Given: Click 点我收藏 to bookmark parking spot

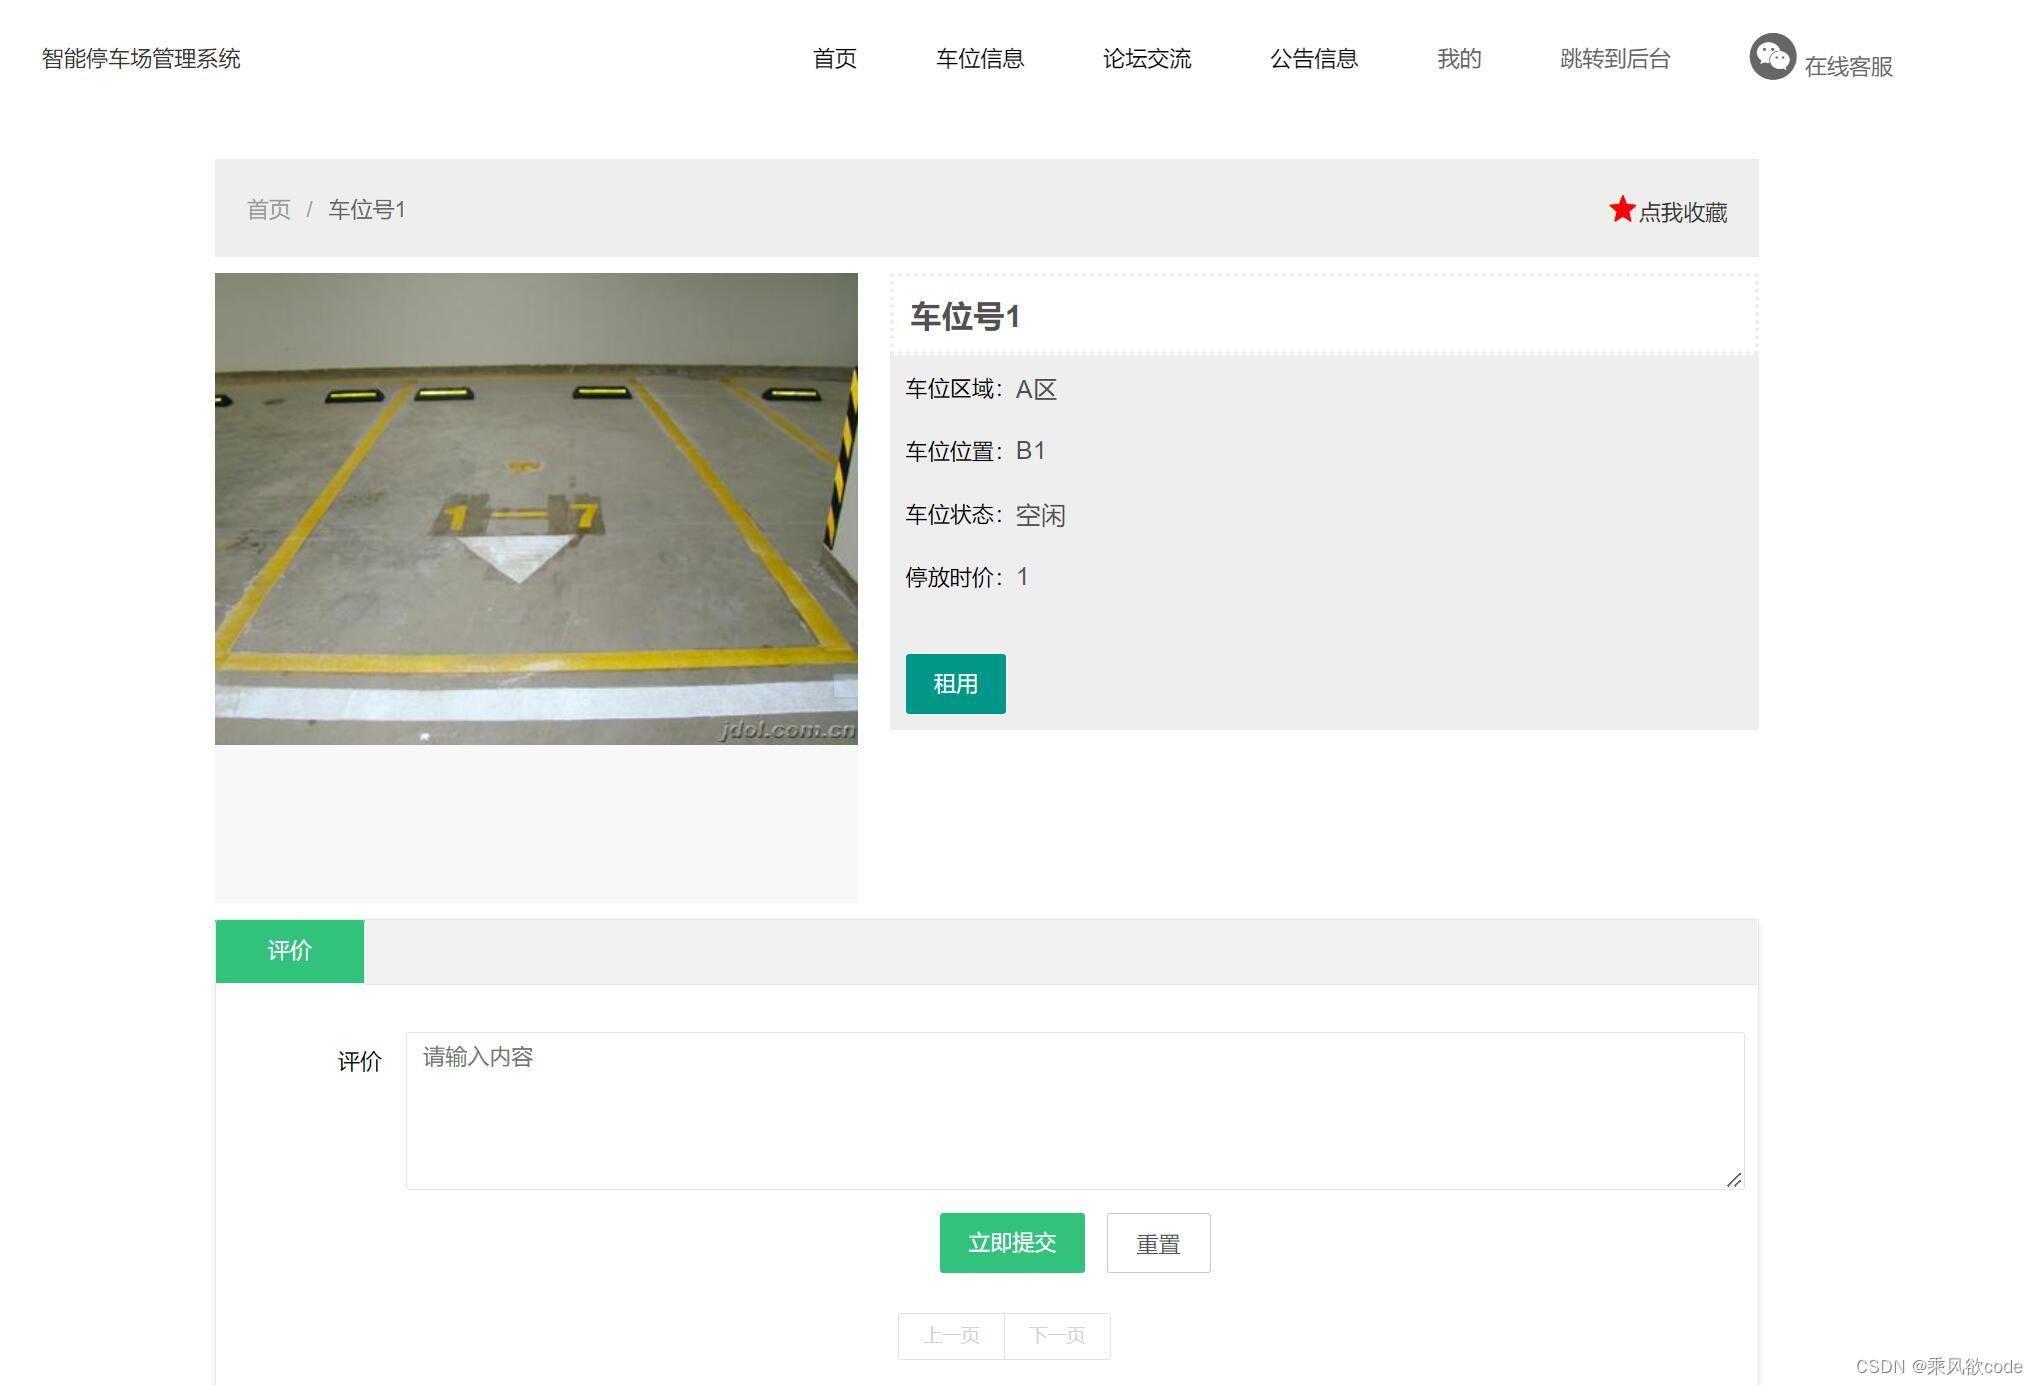Looking at the screenshot, I should (x=1683, y=213).
